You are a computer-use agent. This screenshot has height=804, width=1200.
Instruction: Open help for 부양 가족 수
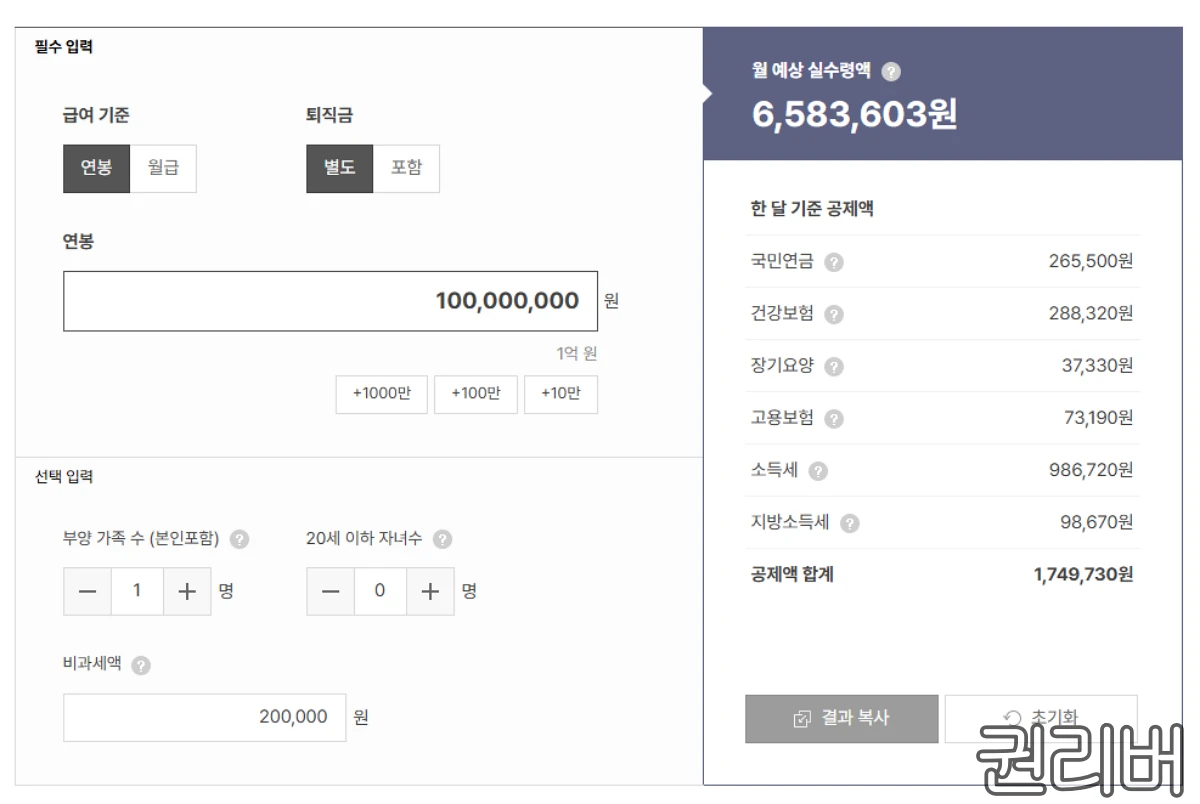click(x=238, y=538)
